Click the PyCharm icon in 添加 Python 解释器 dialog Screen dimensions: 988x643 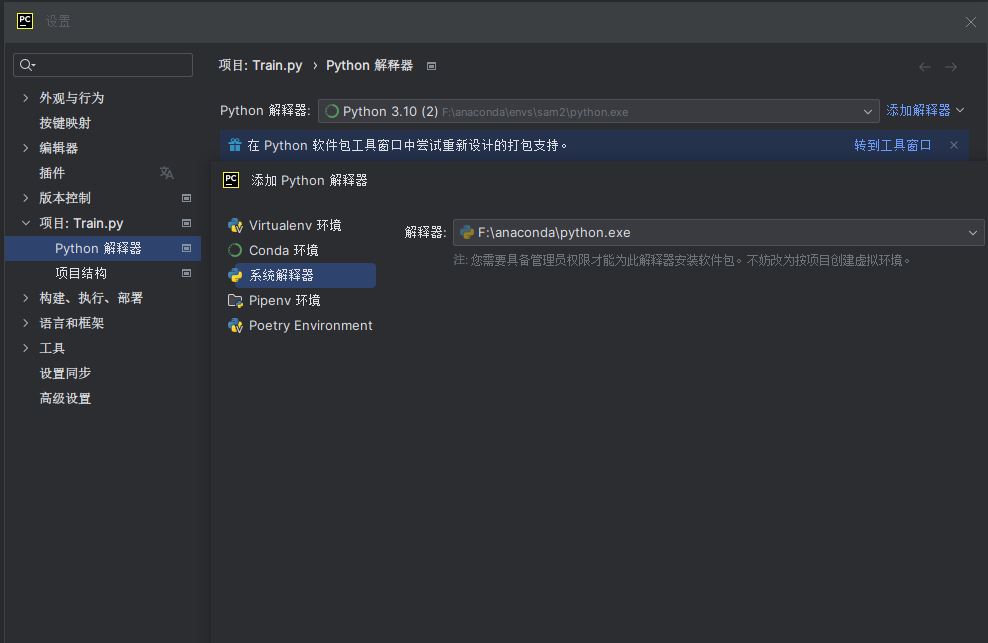(231, 180)
